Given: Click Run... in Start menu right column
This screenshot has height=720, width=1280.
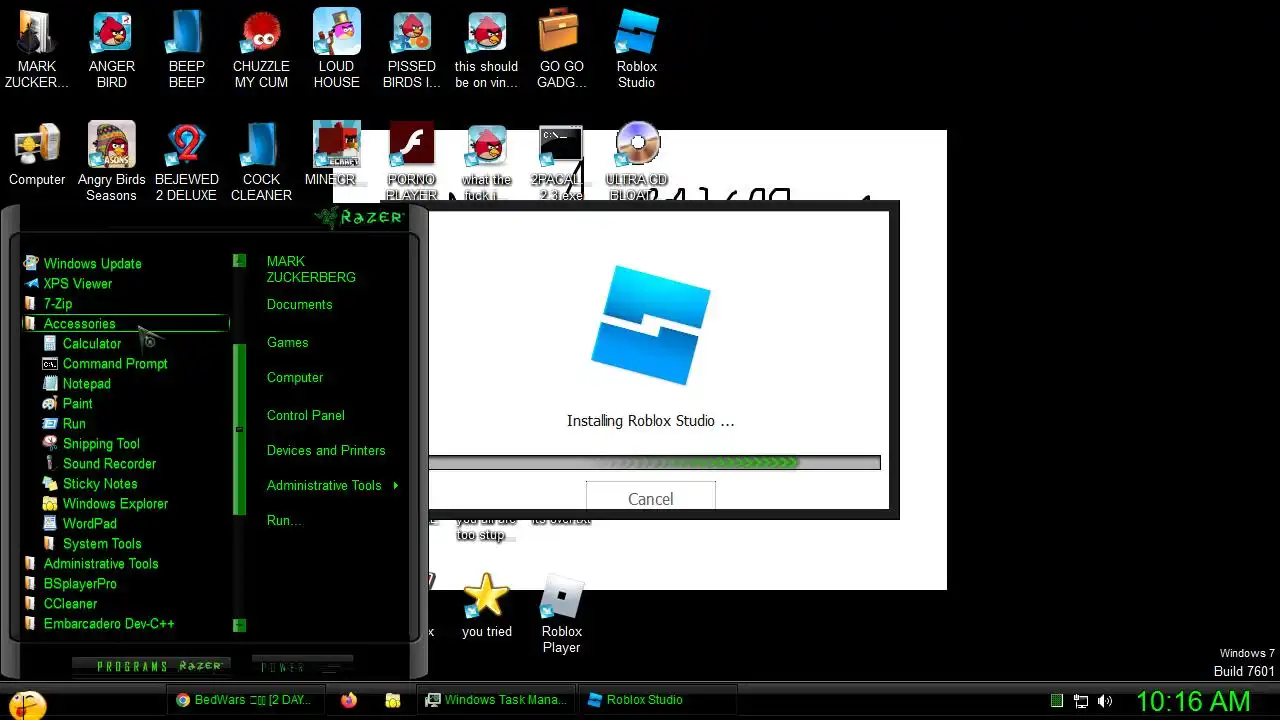Looking at the screenshot, I should [x=284, y=520].
